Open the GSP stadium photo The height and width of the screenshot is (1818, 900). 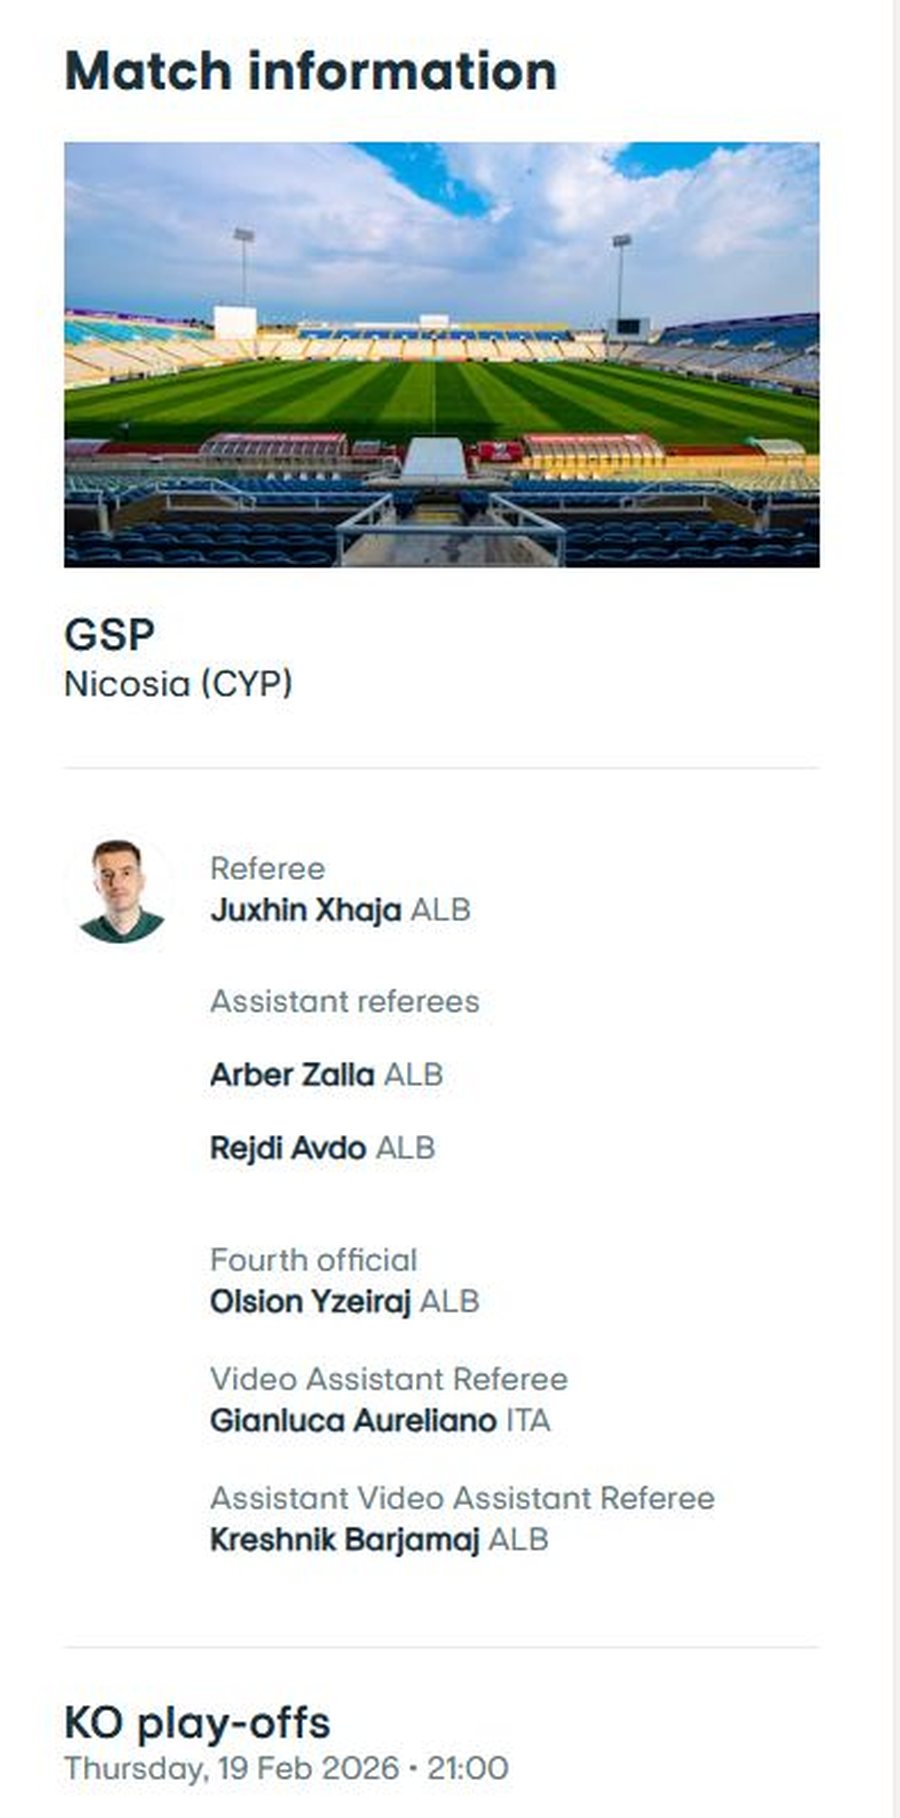click(441, 355)
